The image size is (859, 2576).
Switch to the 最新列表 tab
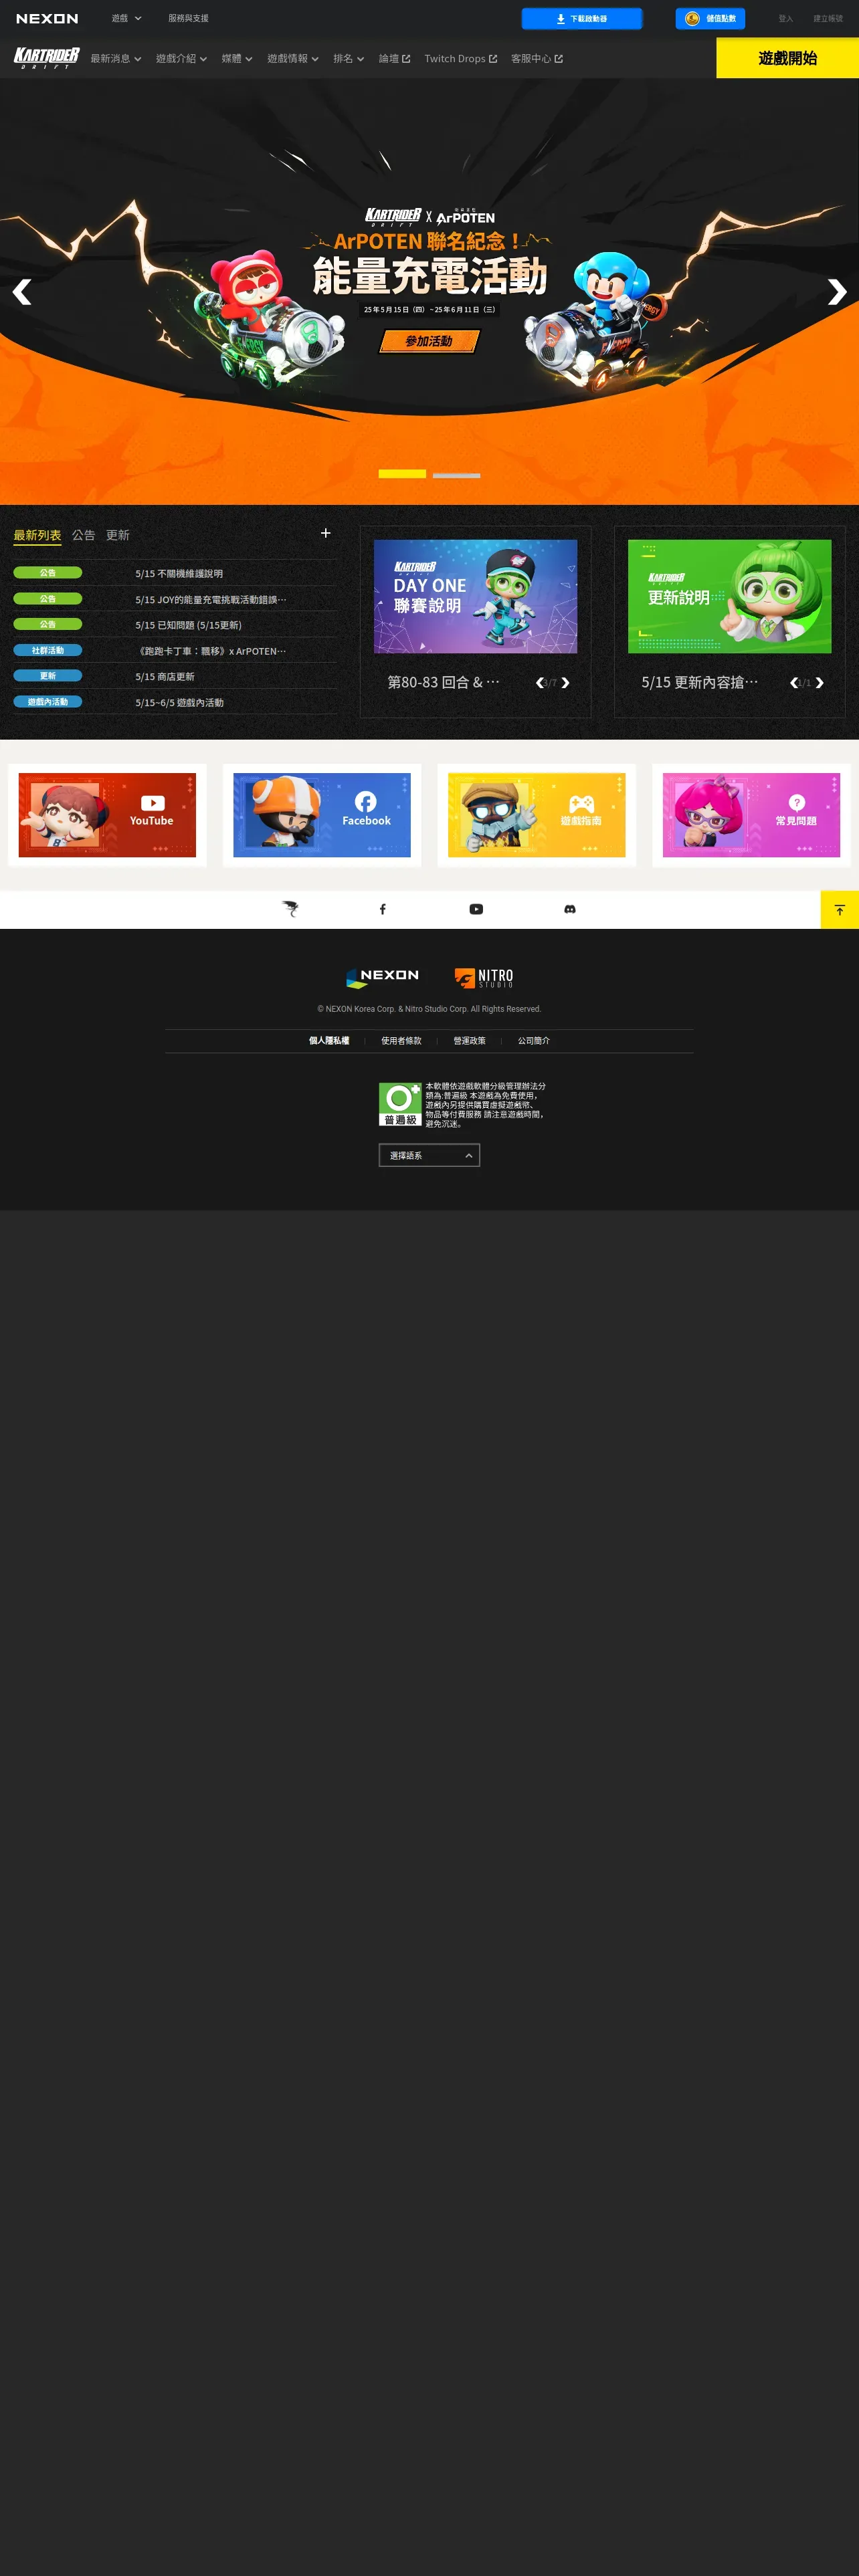point(37,535)
